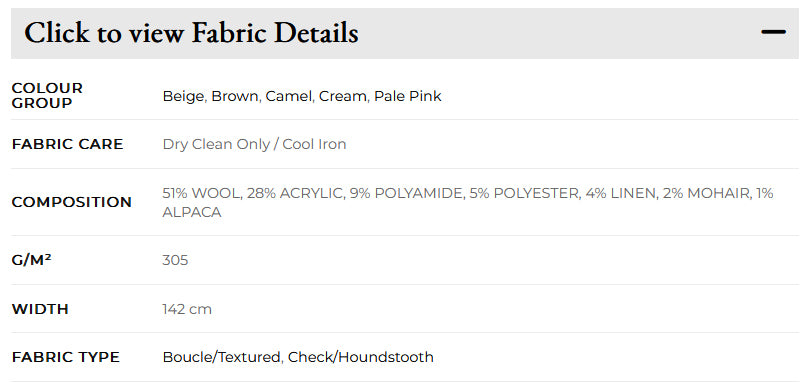Click the ALPACA text in composition
Viewport: 802px width, 387px height.
[192, 212]
